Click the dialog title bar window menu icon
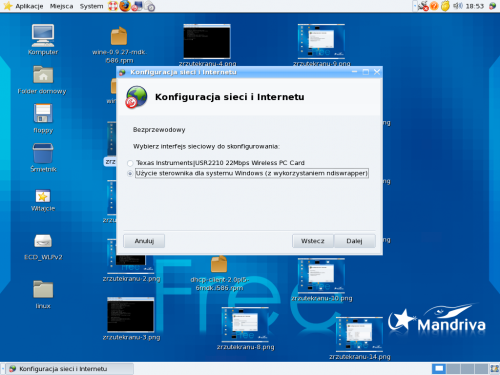This screenshot has height=375, width=500. tap(122, 72)
